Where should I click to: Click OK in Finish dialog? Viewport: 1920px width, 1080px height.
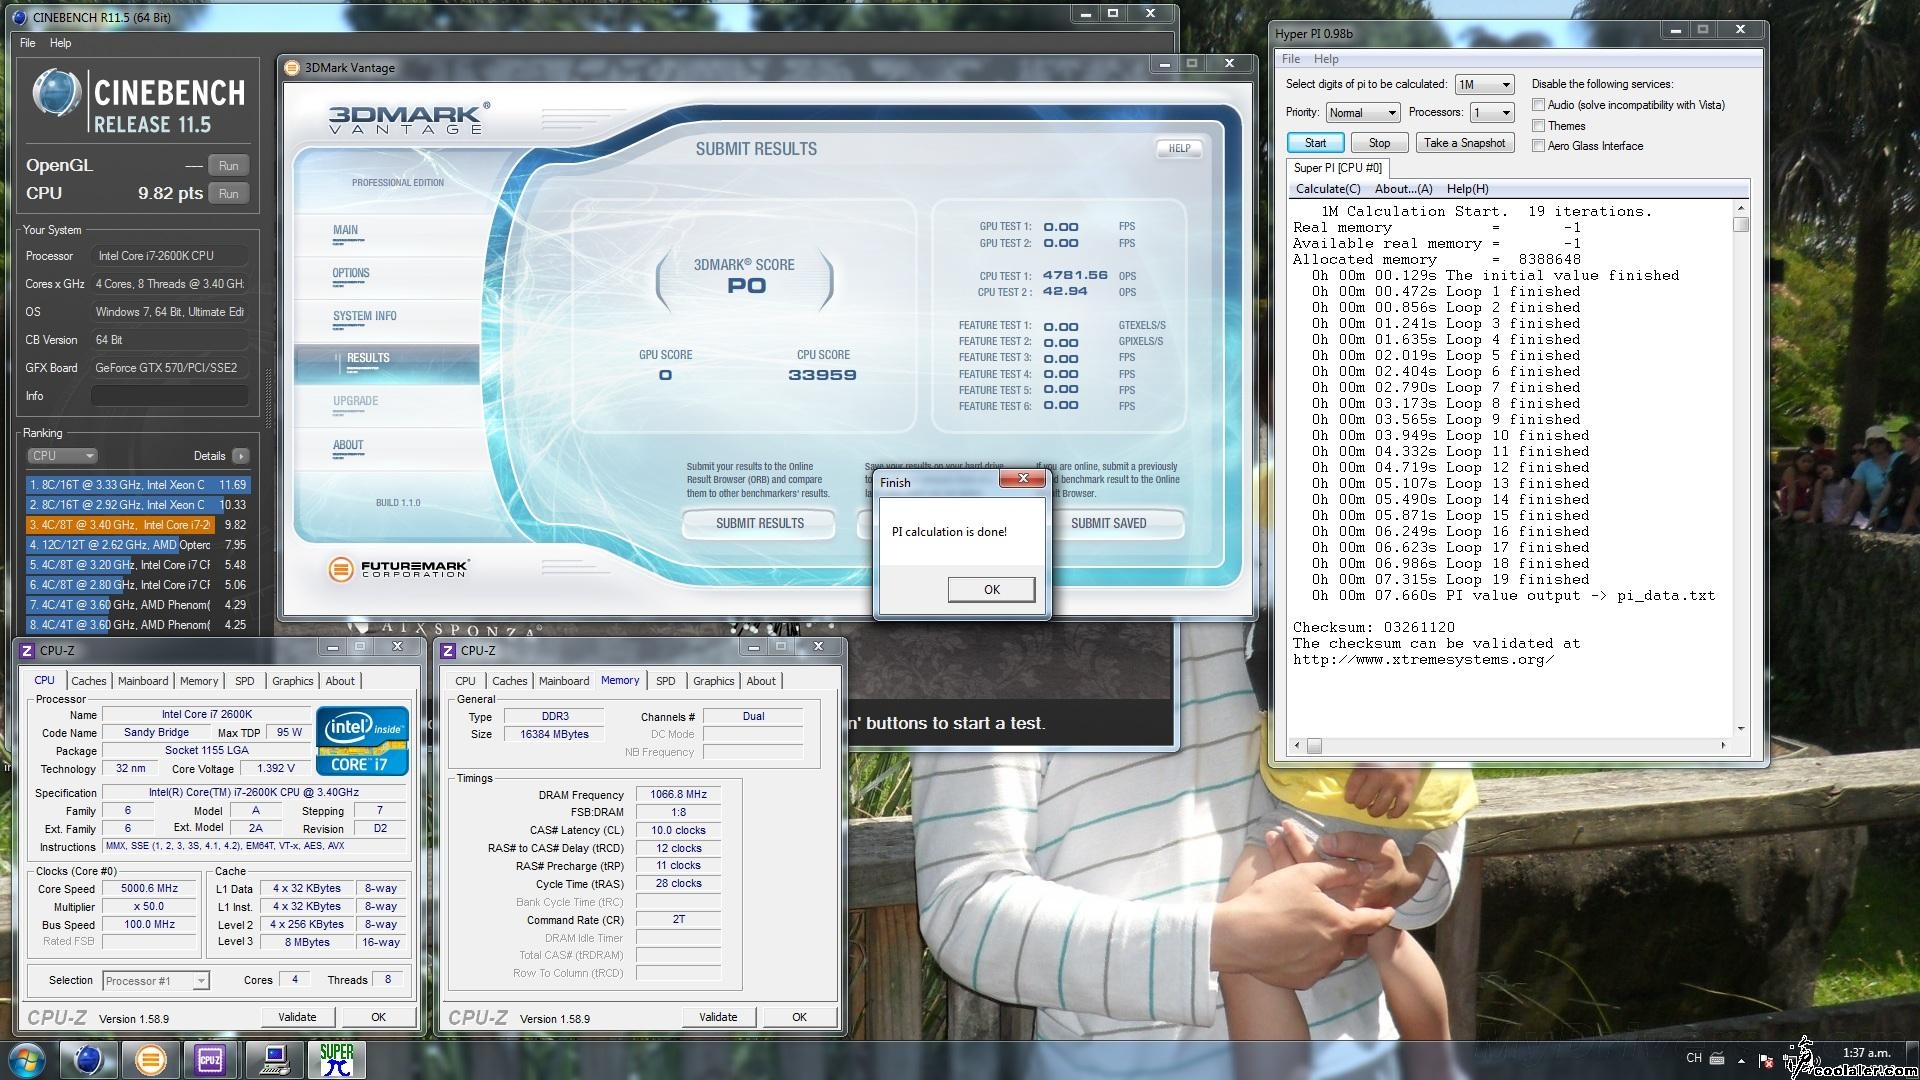tap(990, 590)
